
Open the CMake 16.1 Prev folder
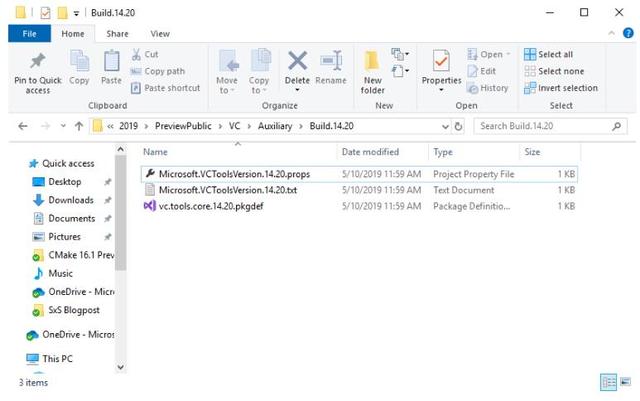point(73,255)
